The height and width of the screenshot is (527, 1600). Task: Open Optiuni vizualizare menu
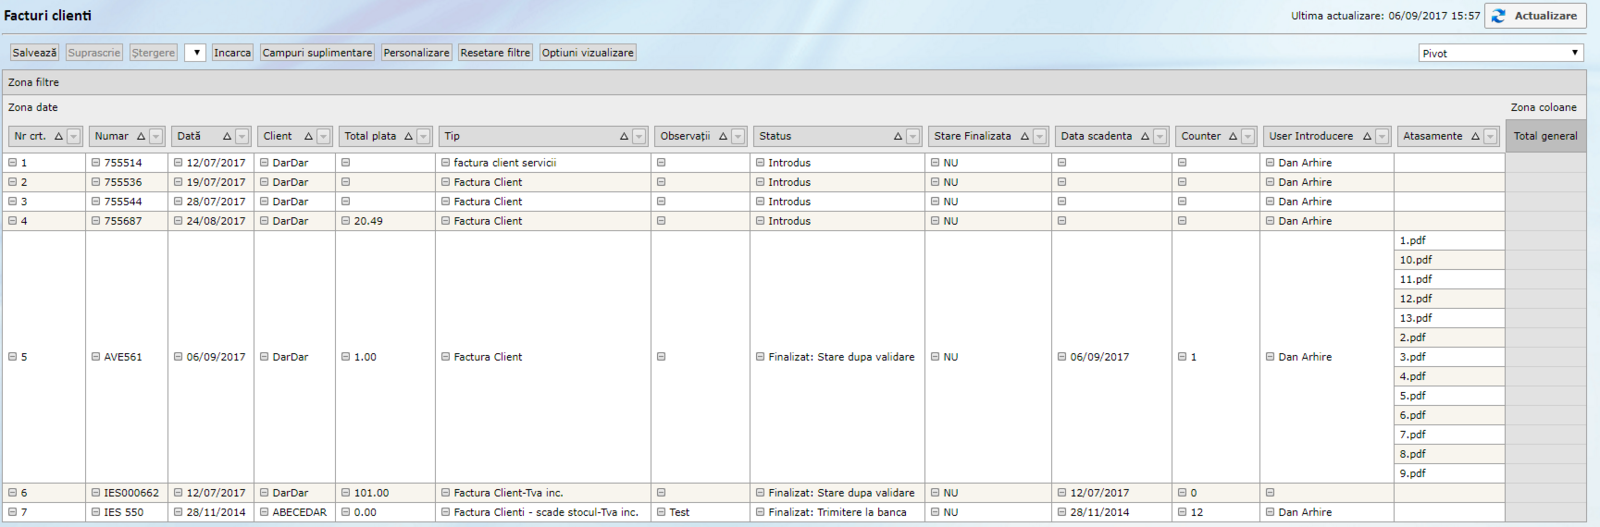[x=587, y=53]
